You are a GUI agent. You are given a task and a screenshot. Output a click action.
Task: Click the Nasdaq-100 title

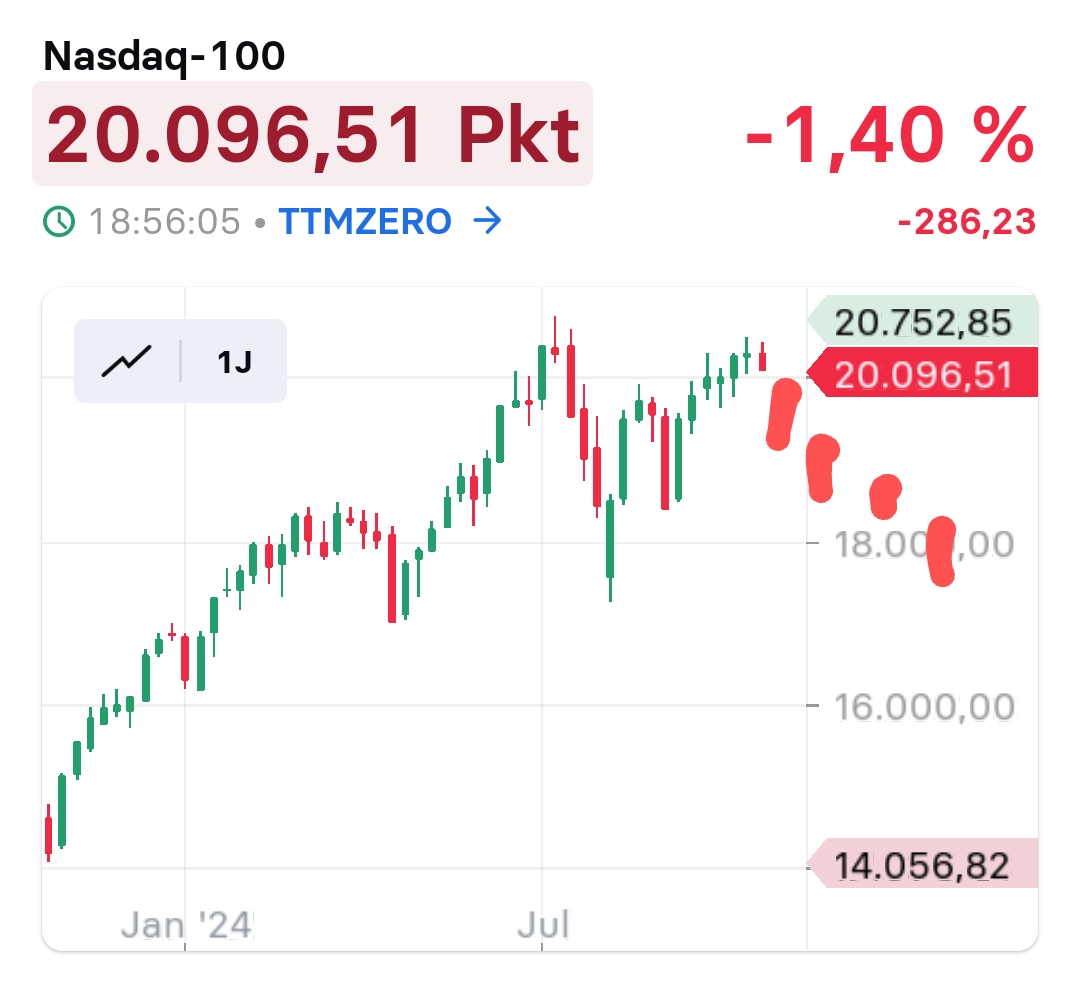[x=165, y=57]
